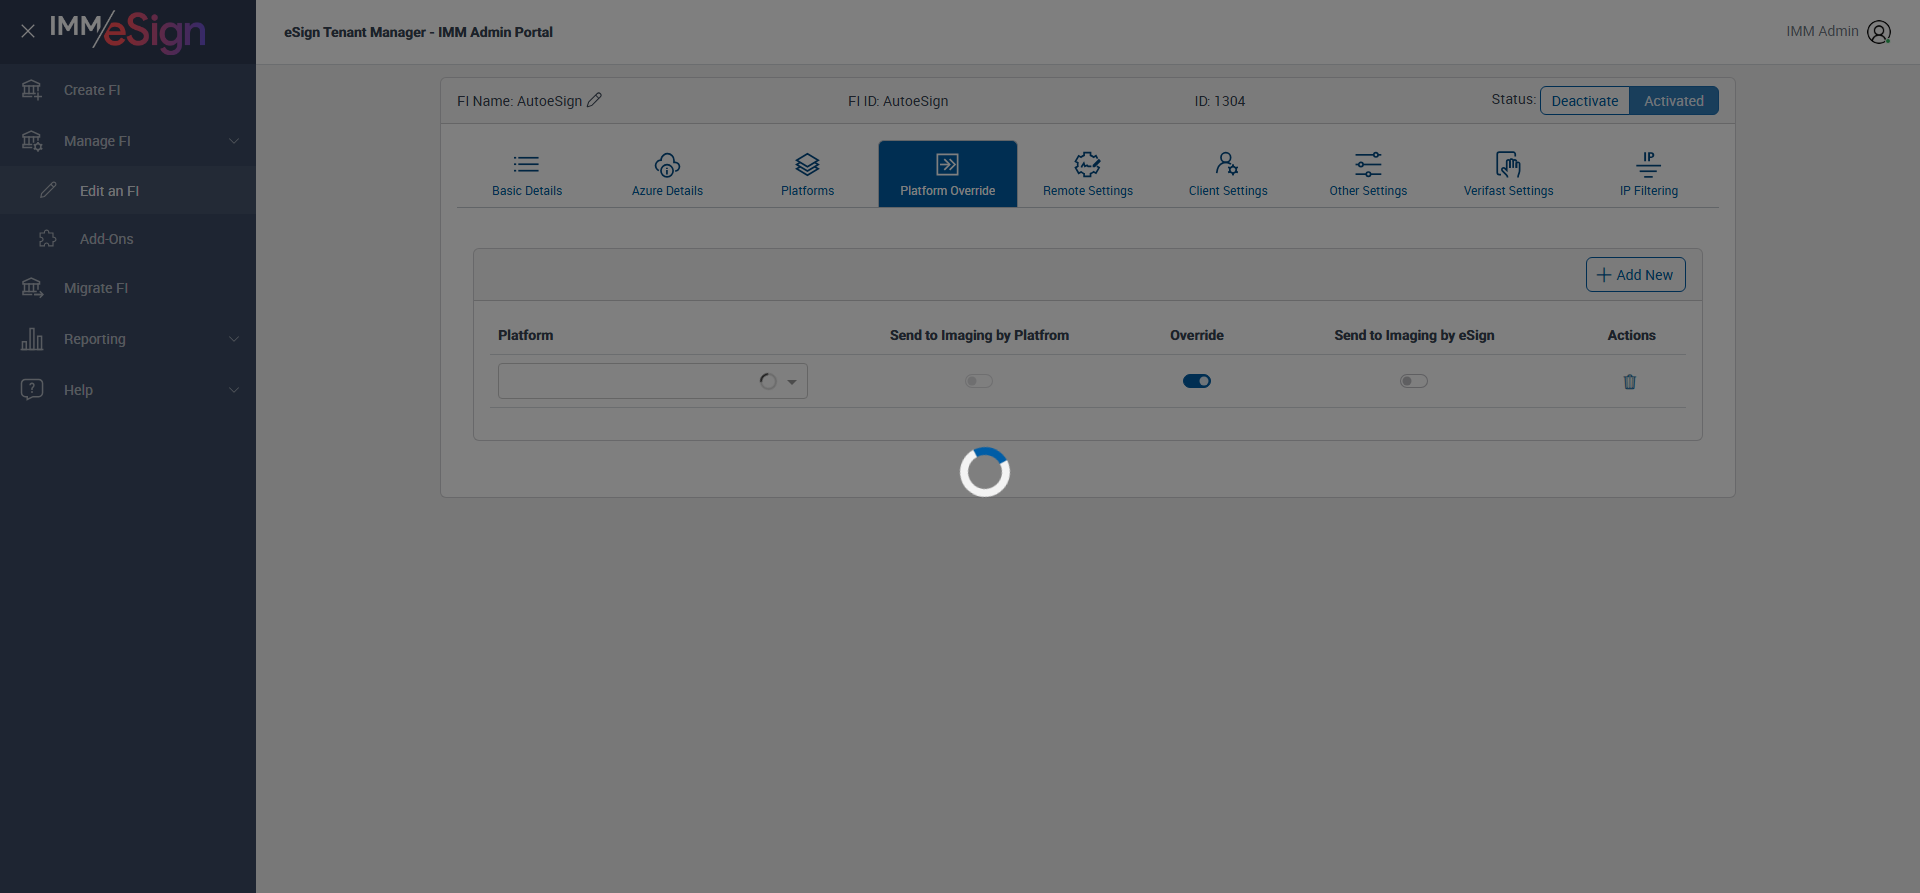The image size is (1920, 893).
Task: Click the IMM Admin user name
Action: (1822, 32)
